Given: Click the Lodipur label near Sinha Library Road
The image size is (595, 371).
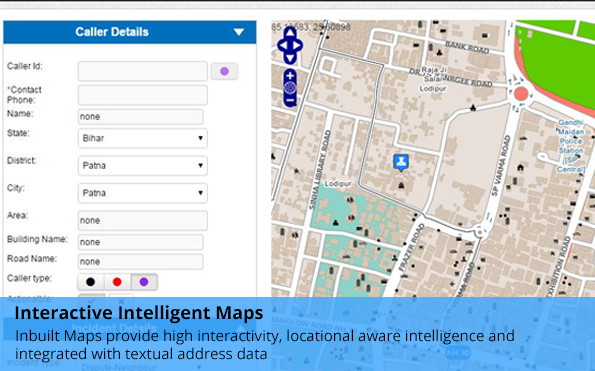Looking at the screenshot, I should point(338,184).
